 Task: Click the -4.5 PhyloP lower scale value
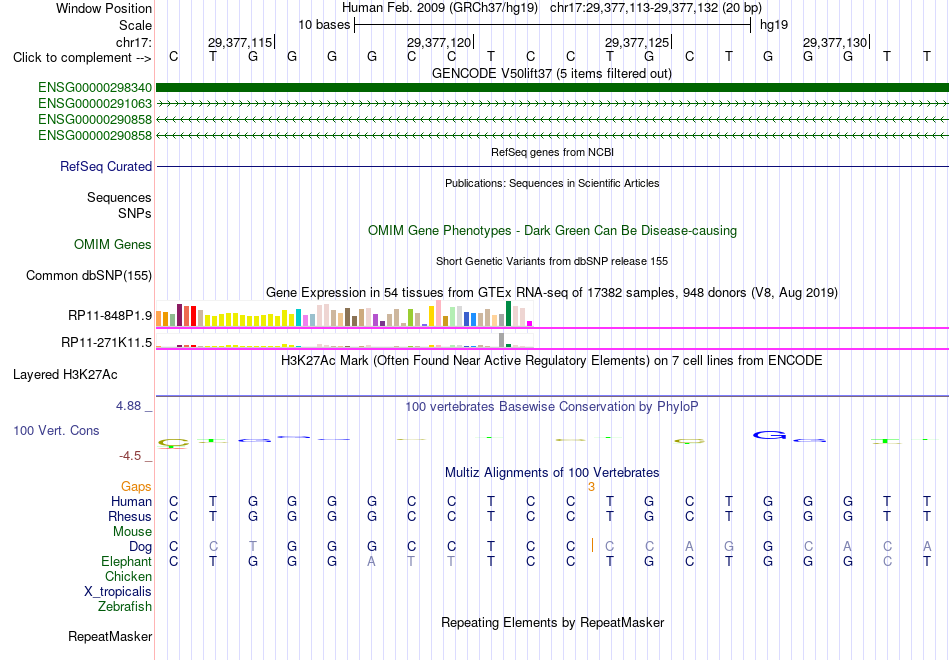130,456
